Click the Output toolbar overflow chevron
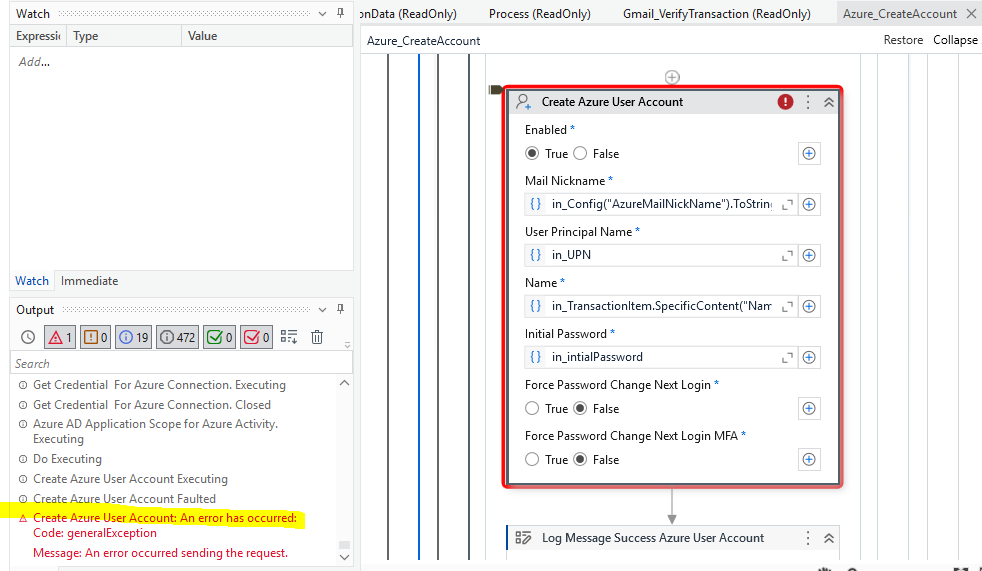Image resolution: width=982 pixels, height=571 pixels. (347, 345)
